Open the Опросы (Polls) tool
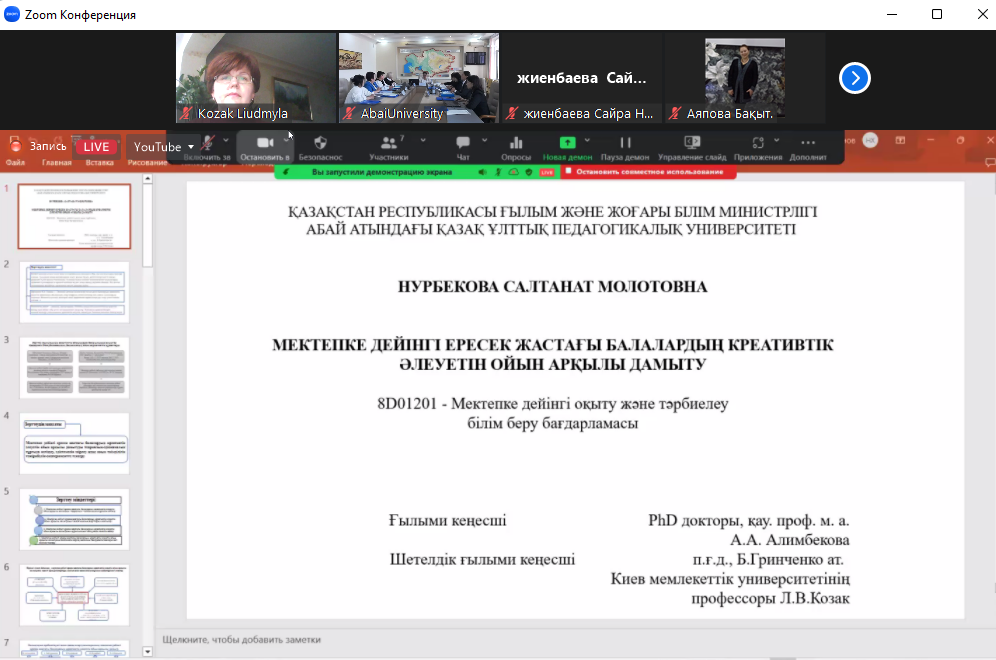Viewport: 996px width, 660px height. [516, 145]
